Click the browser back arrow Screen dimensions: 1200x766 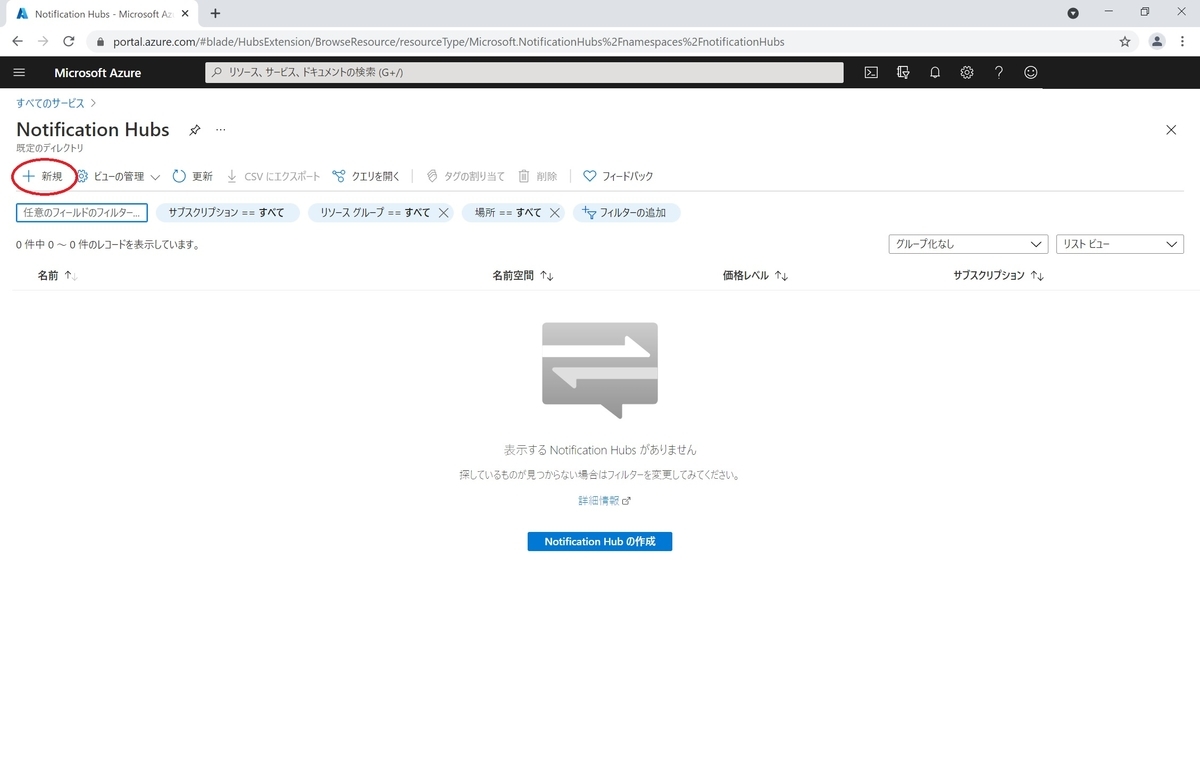tap(17, 41)
